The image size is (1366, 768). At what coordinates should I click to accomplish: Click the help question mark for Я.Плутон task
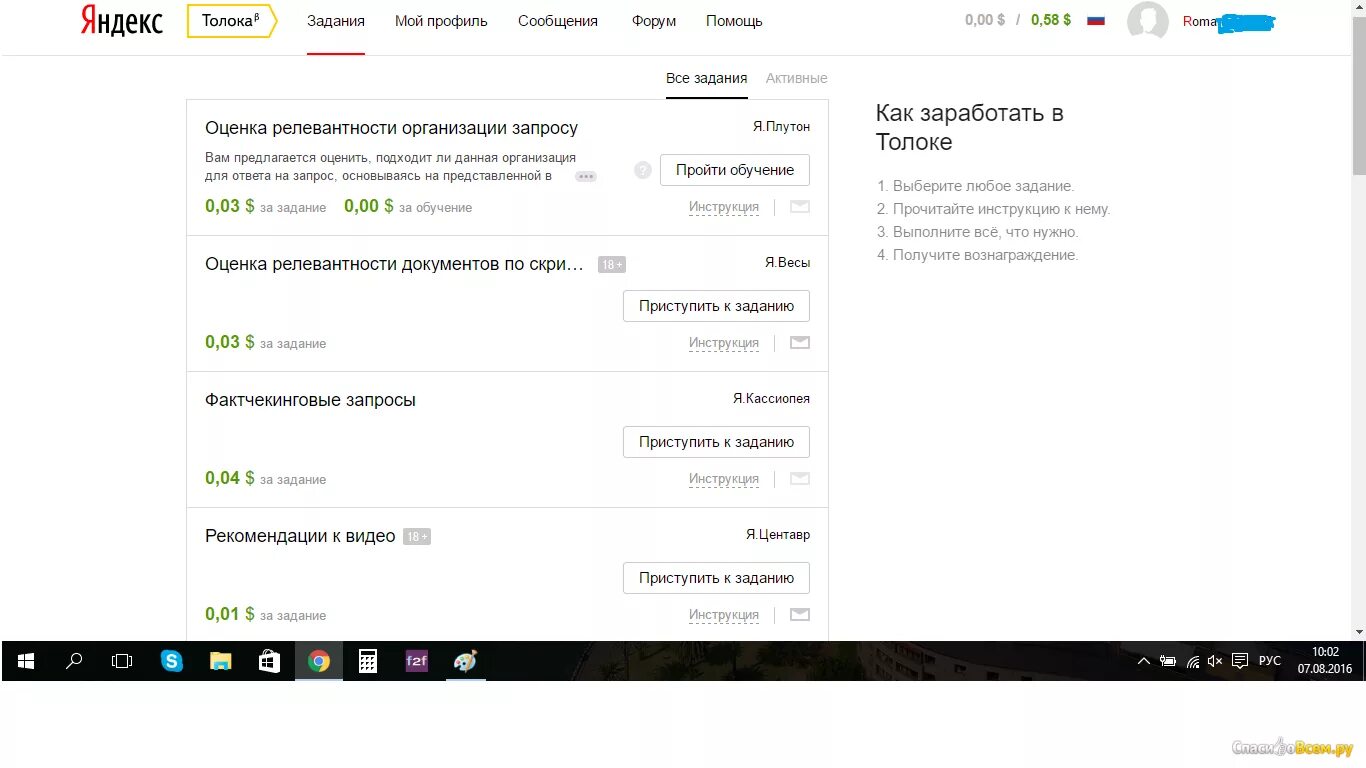(643, 170)
